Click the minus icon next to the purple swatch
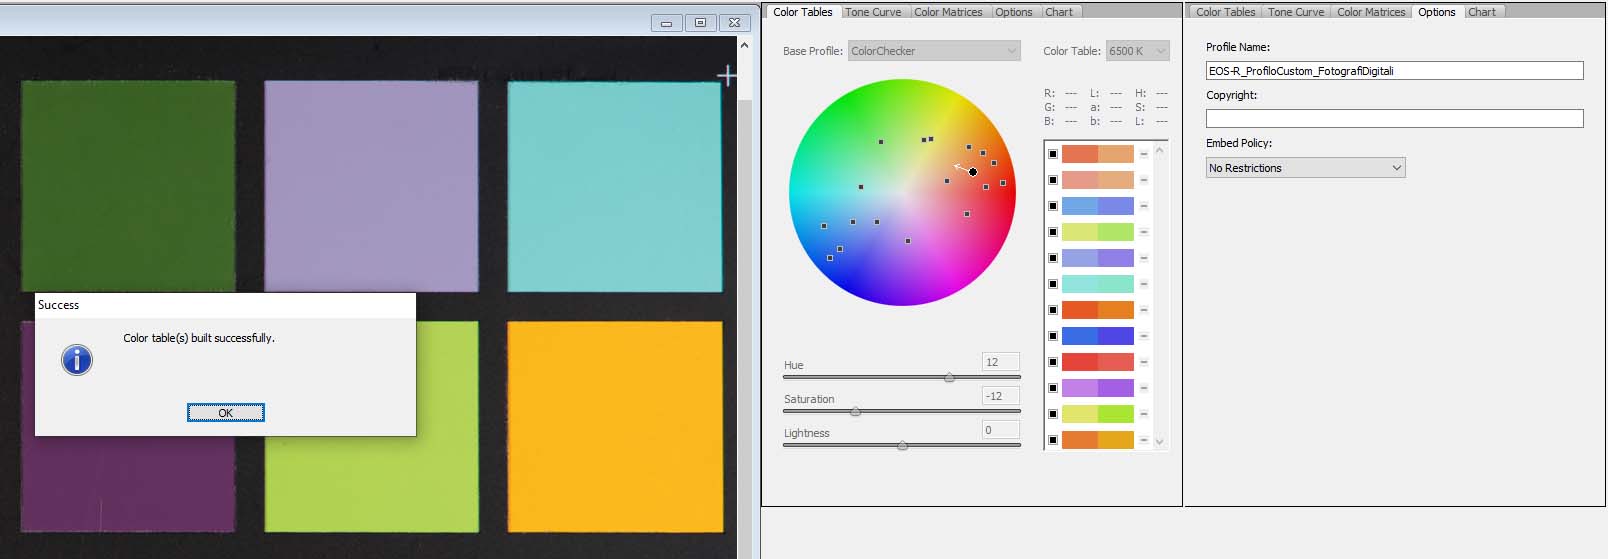Image resolution: width=1608 pixels, height=559 pixels. click(x=1144, y=388)
